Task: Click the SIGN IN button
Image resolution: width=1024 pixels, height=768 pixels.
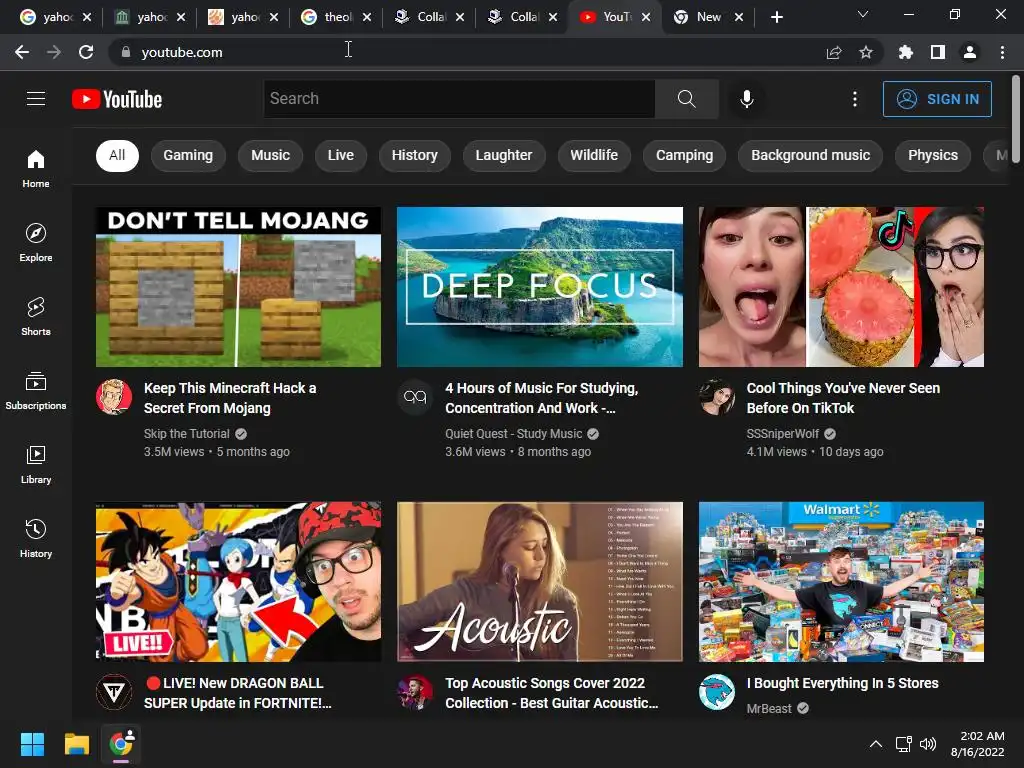Action: coord(937,99)
